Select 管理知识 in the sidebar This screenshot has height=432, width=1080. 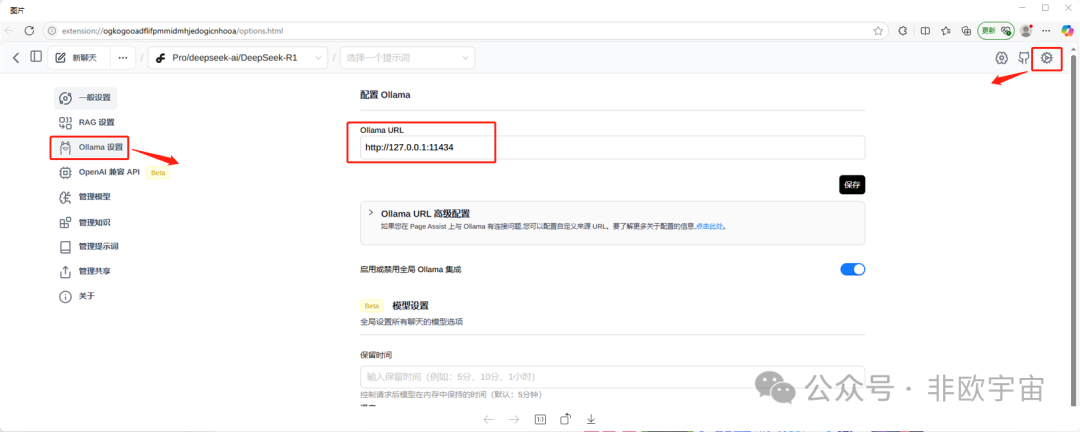point(85,223)
